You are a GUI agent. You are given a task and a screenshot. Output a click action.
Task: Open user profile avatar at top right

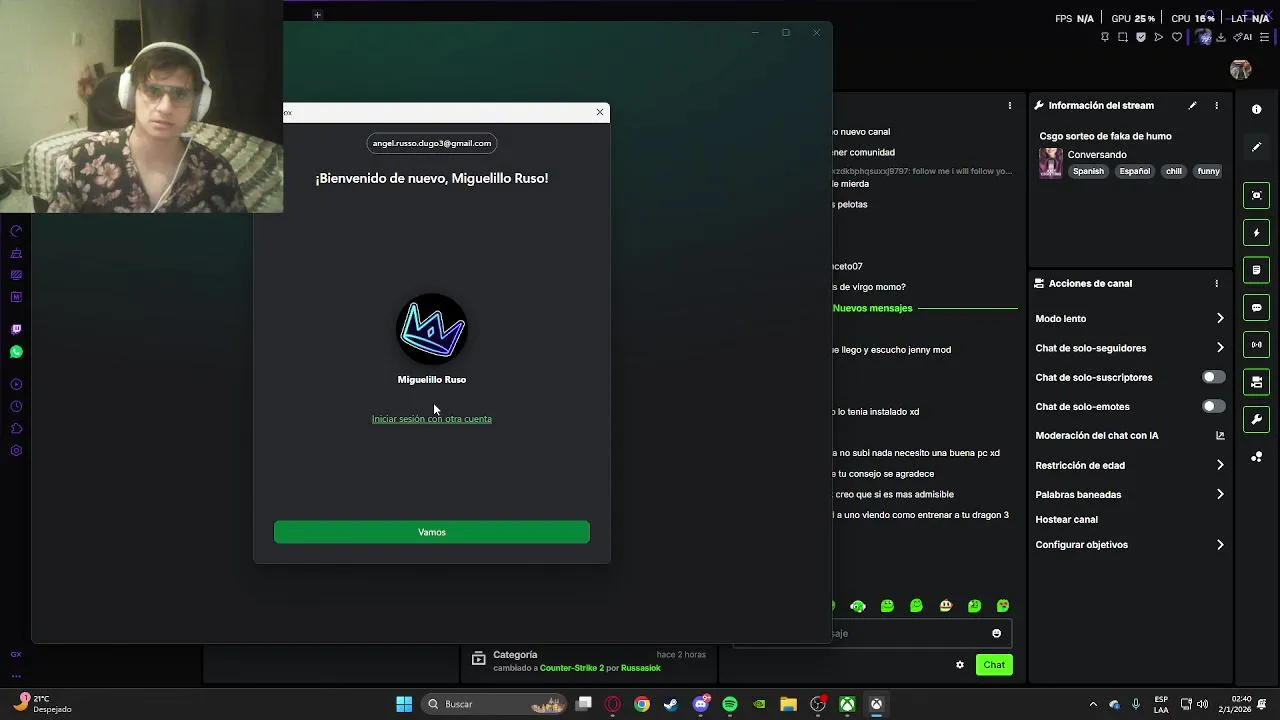point(1241,70)
